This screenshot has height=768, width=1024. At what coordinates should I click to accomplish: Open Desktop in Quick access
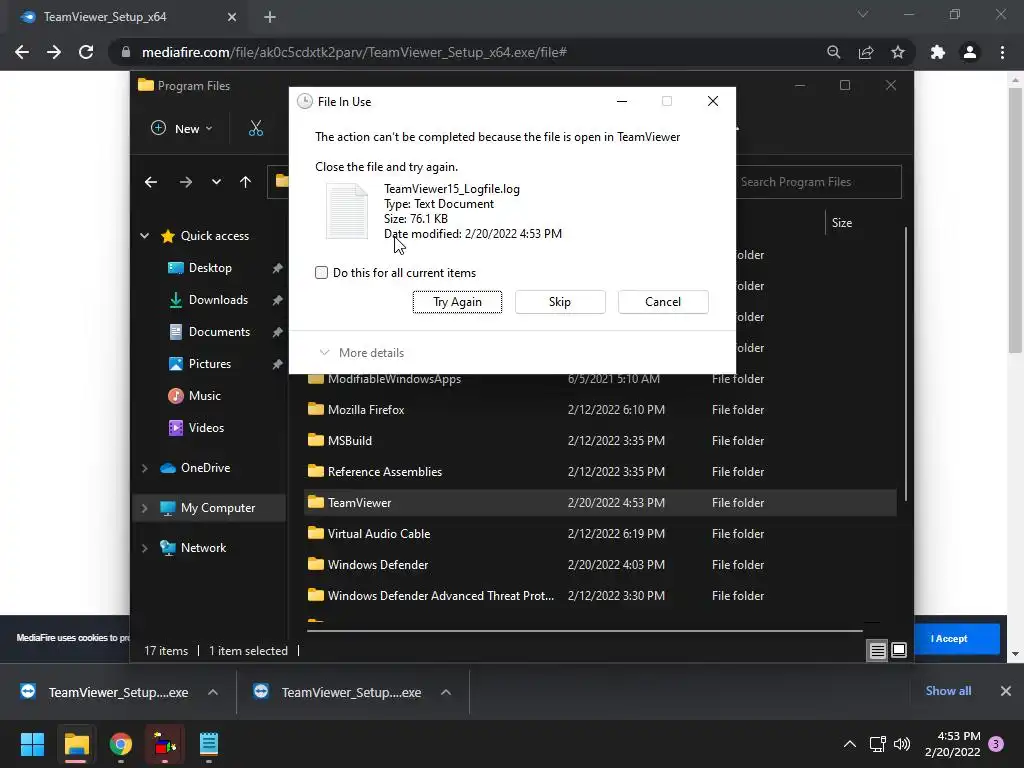pos(210,268)
